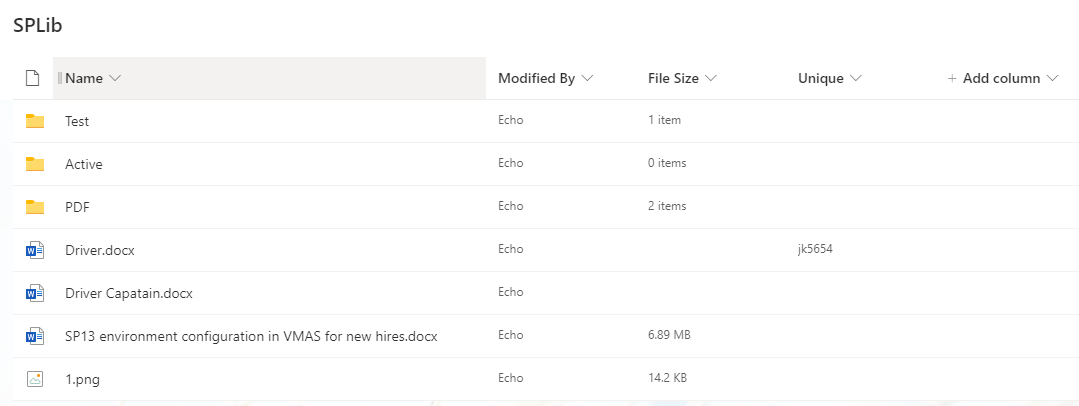Viewport: 1079px width, 406px height.
Task: Click the Word icon beside Driver.docx
Action: click(35, 250)
